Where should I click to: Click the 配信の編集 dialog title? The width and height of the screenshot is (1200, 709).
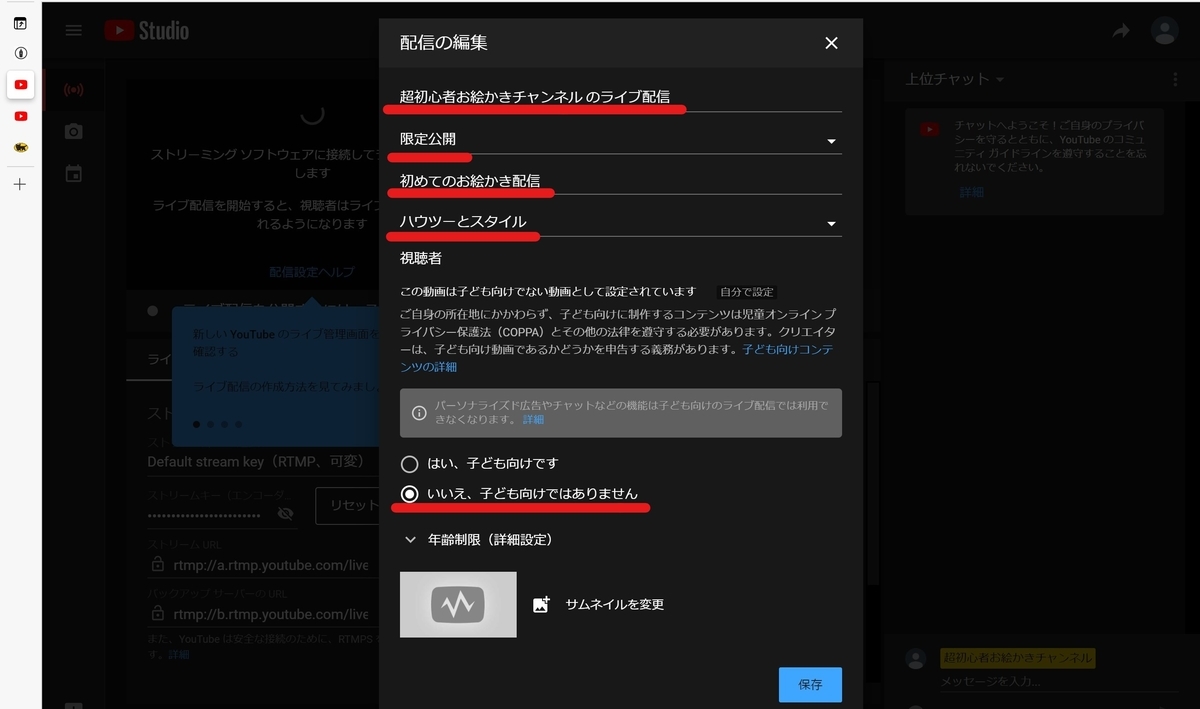(x=444, y=43)
